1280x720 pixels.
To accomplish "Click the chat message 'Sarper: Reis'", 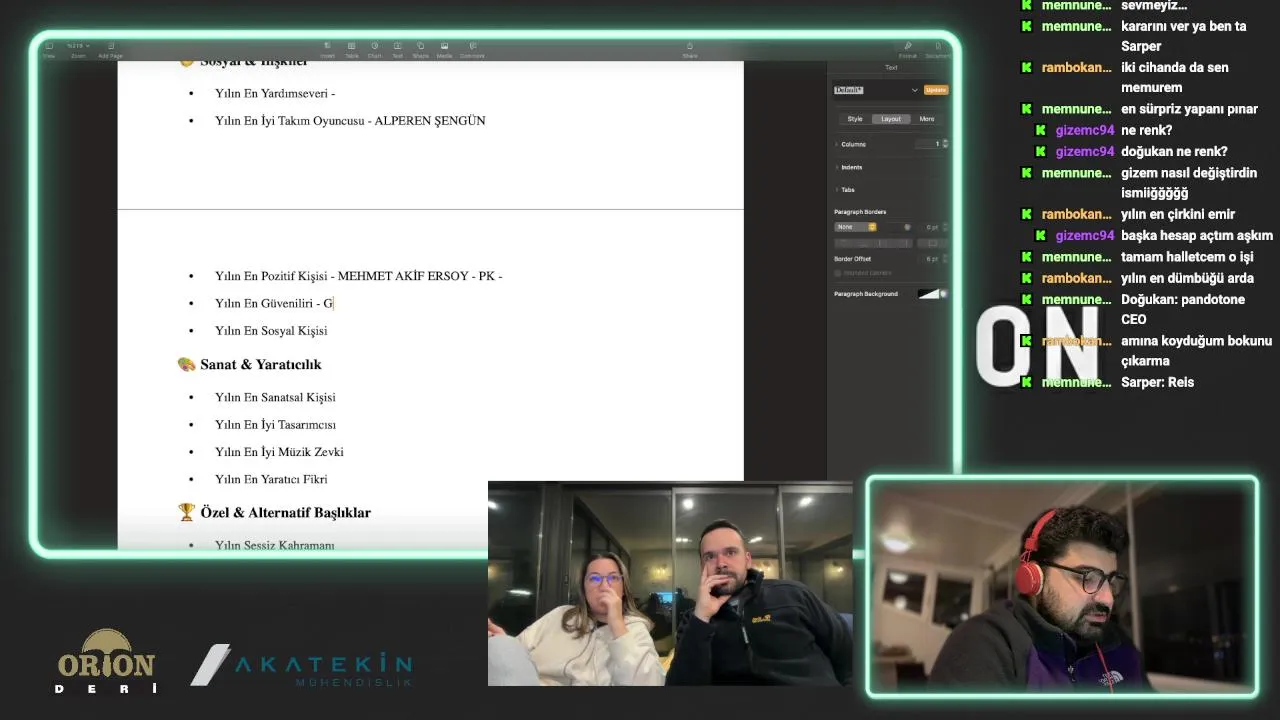I will click(x=1157, y=382).
